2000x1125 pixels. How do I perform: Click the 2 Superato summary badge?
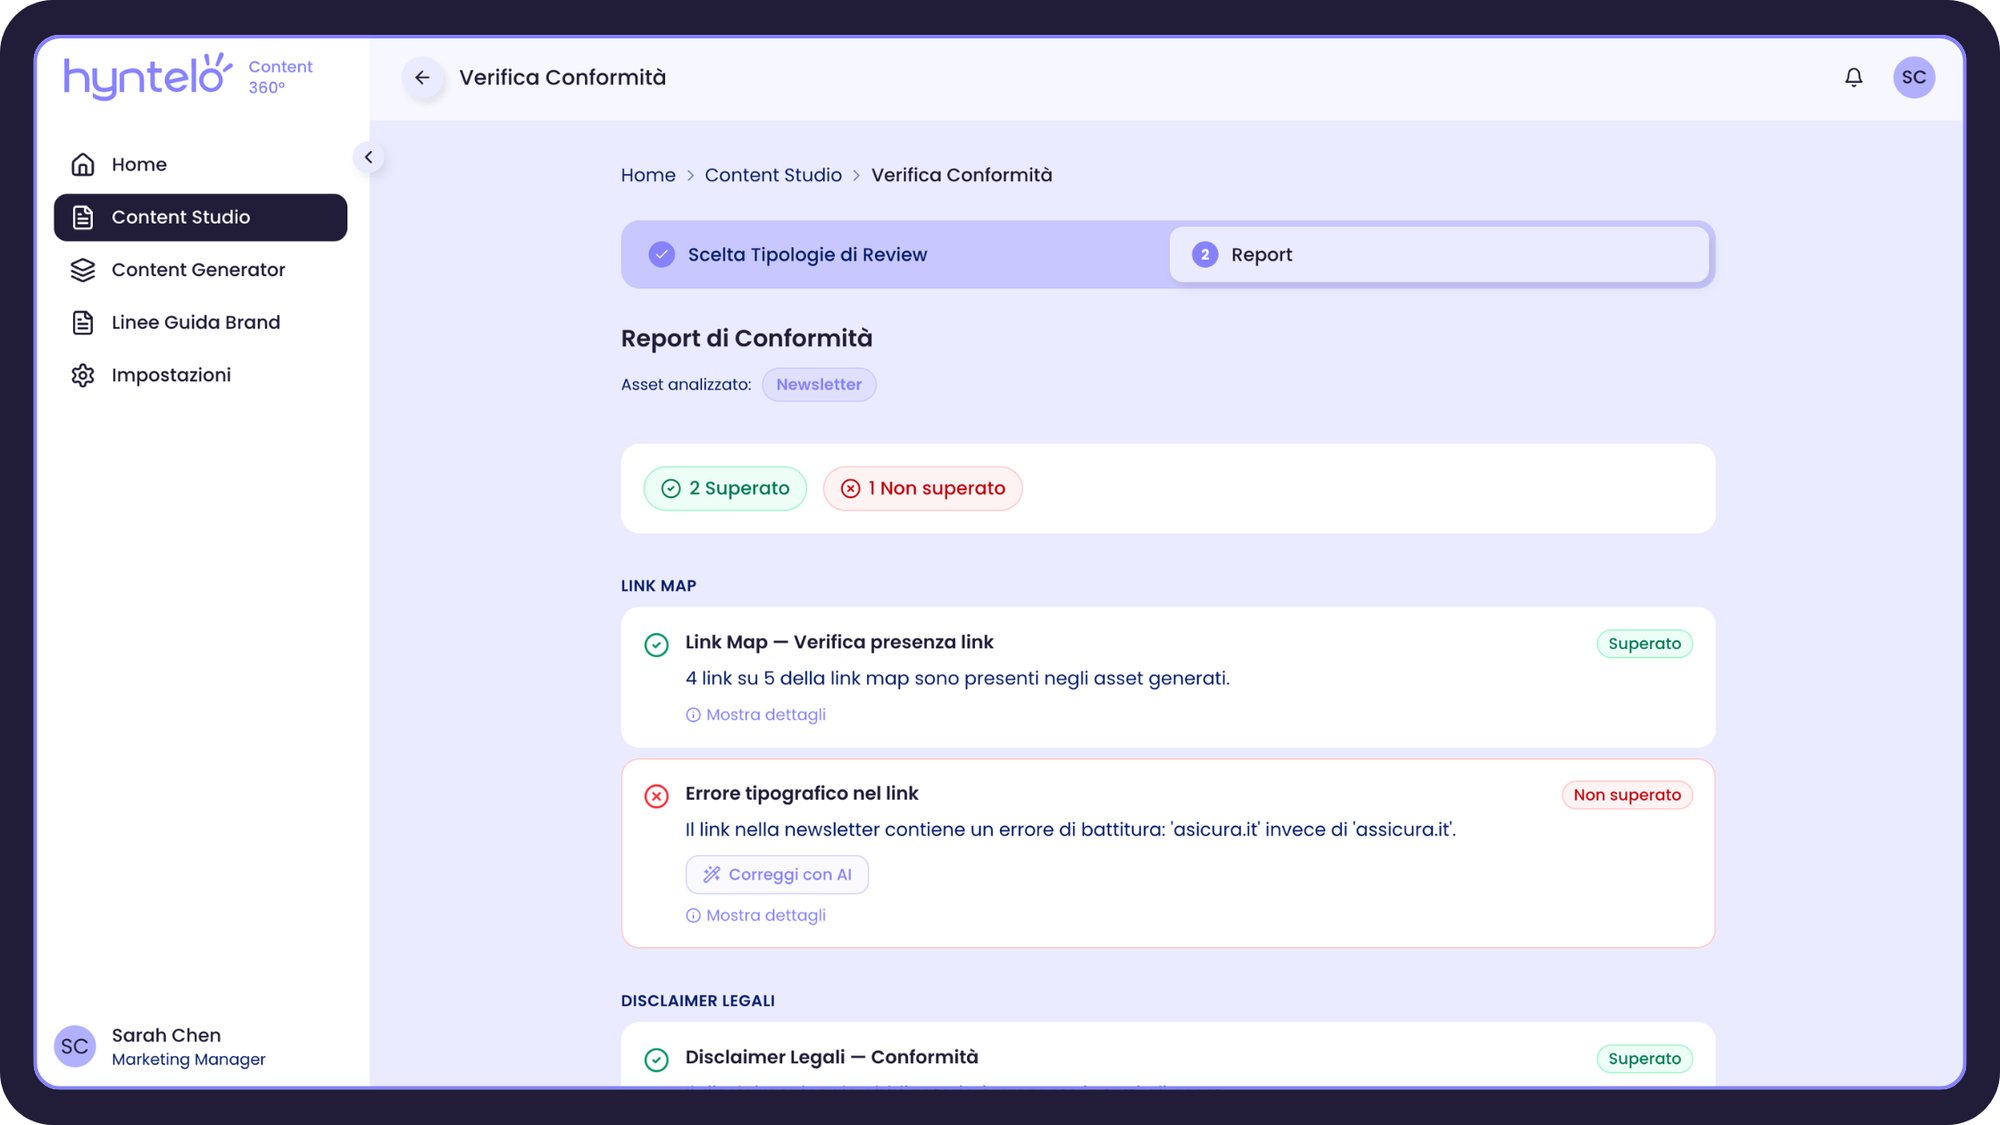click(x=725, y=489)
